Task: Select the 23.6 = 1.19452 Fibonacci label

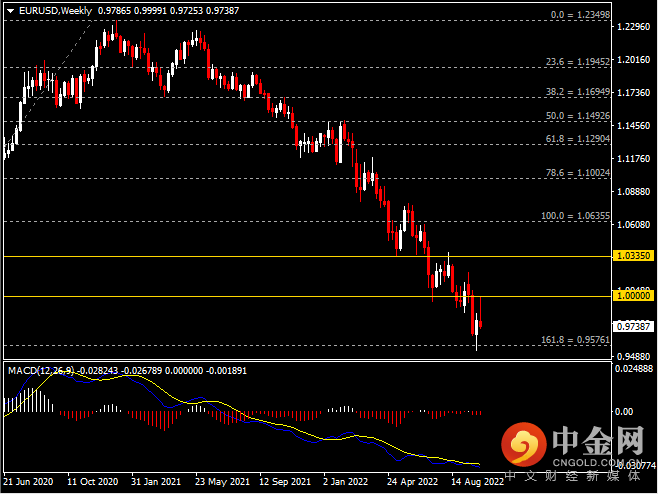Action: tap(578, 62)
